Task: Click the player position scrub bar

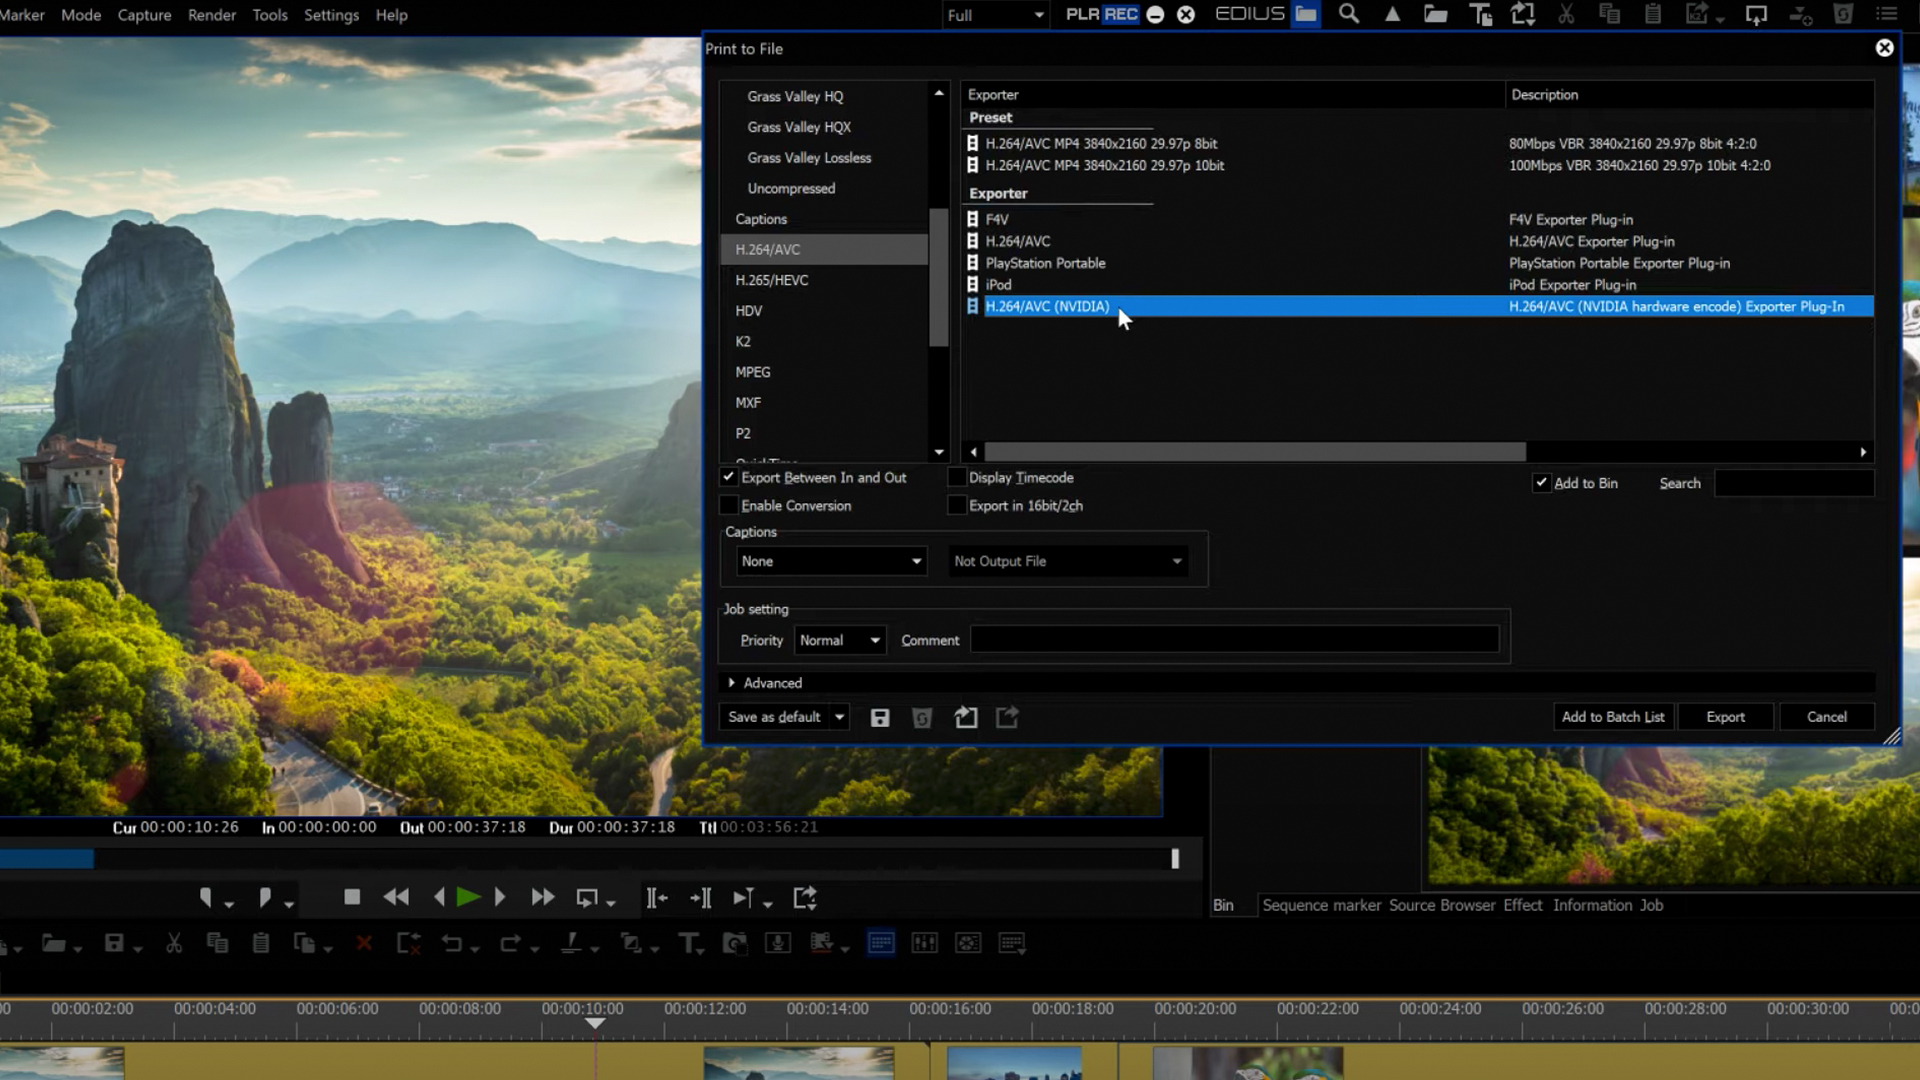Action: (600, 859)
